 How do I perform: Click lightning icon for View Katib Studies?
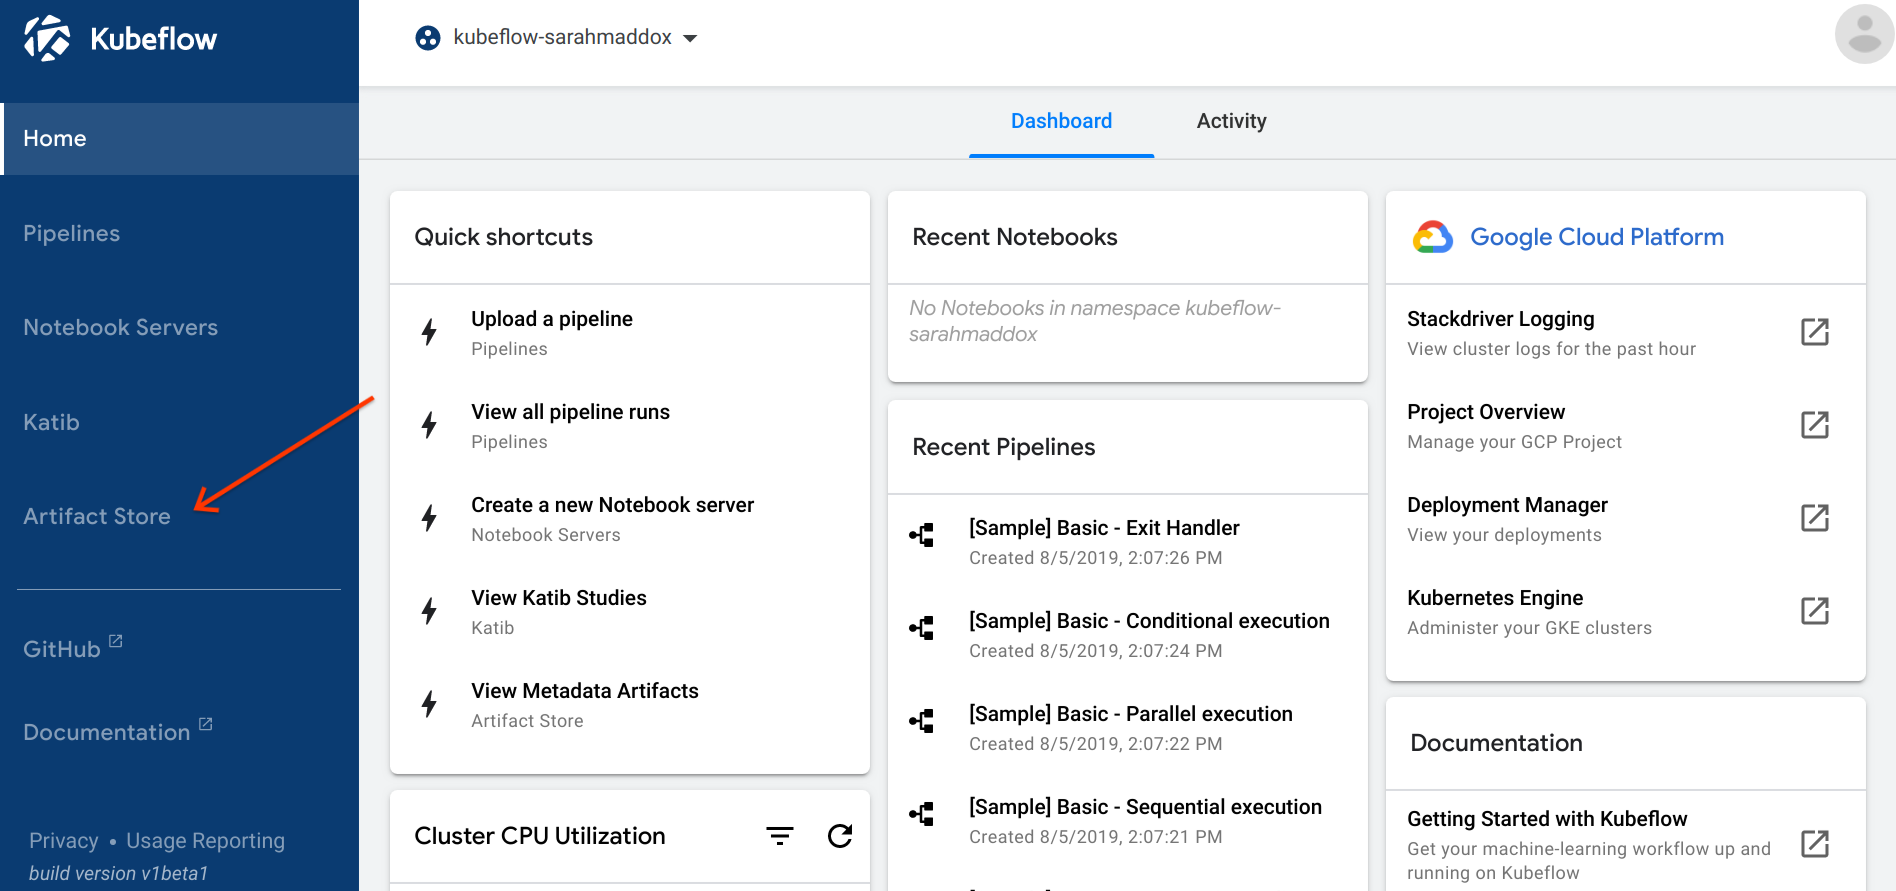429,611
